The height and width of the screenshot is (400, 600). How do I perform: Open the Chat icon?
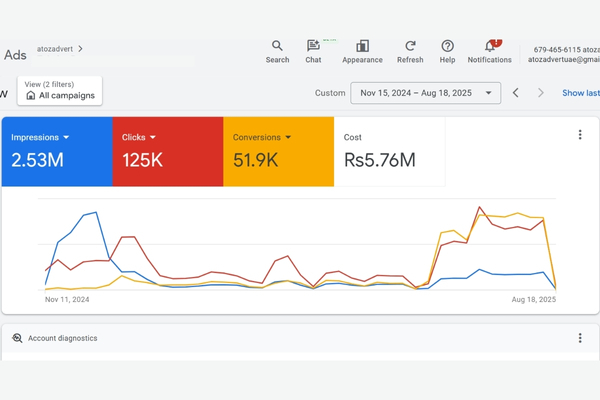click(x=313, y=46)
